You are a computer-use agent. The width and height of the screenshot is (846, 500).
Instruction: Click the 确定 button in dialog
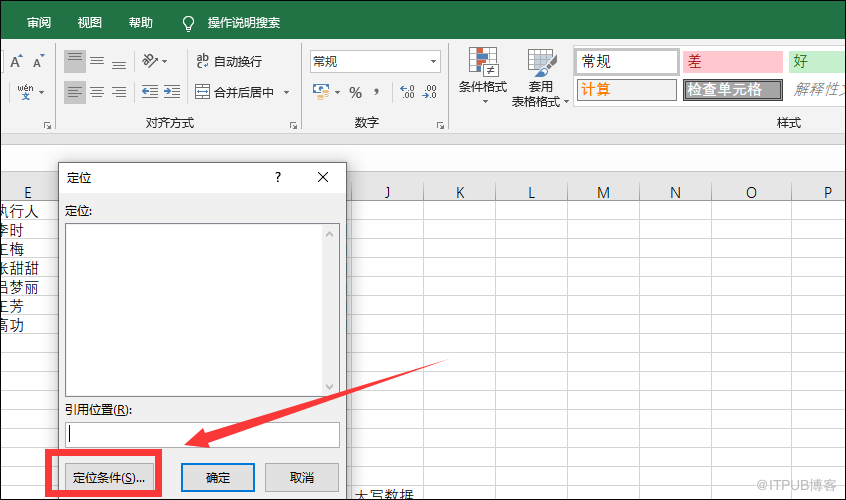tap(218, 478)
